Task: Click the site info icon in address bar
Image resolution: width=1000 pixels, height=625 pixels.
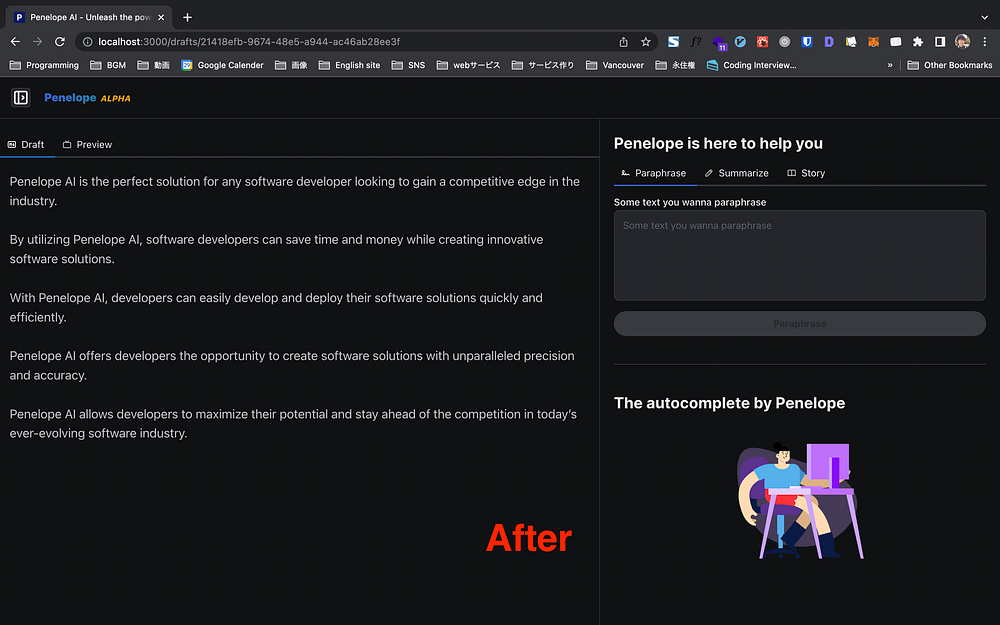Action: click(87, 41)
